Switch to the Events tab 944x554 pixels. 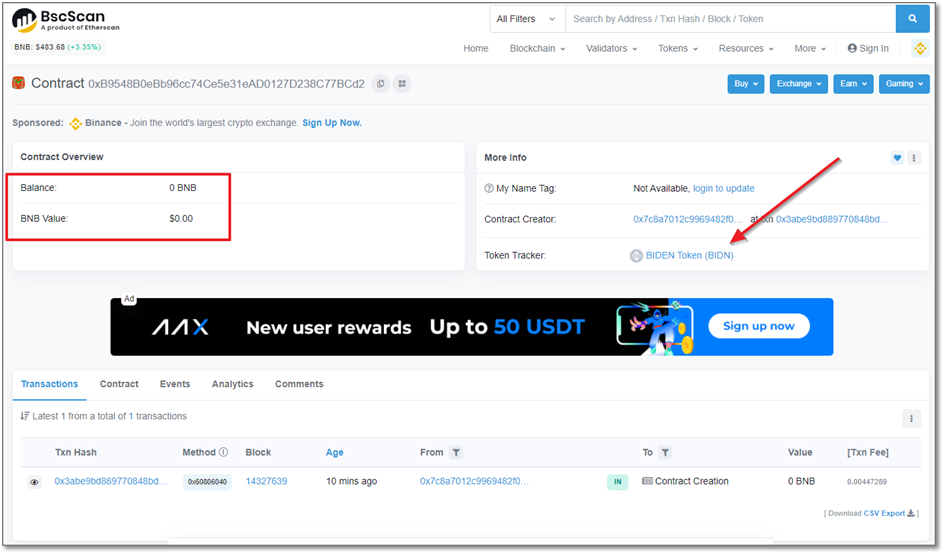tap(175, 384)
